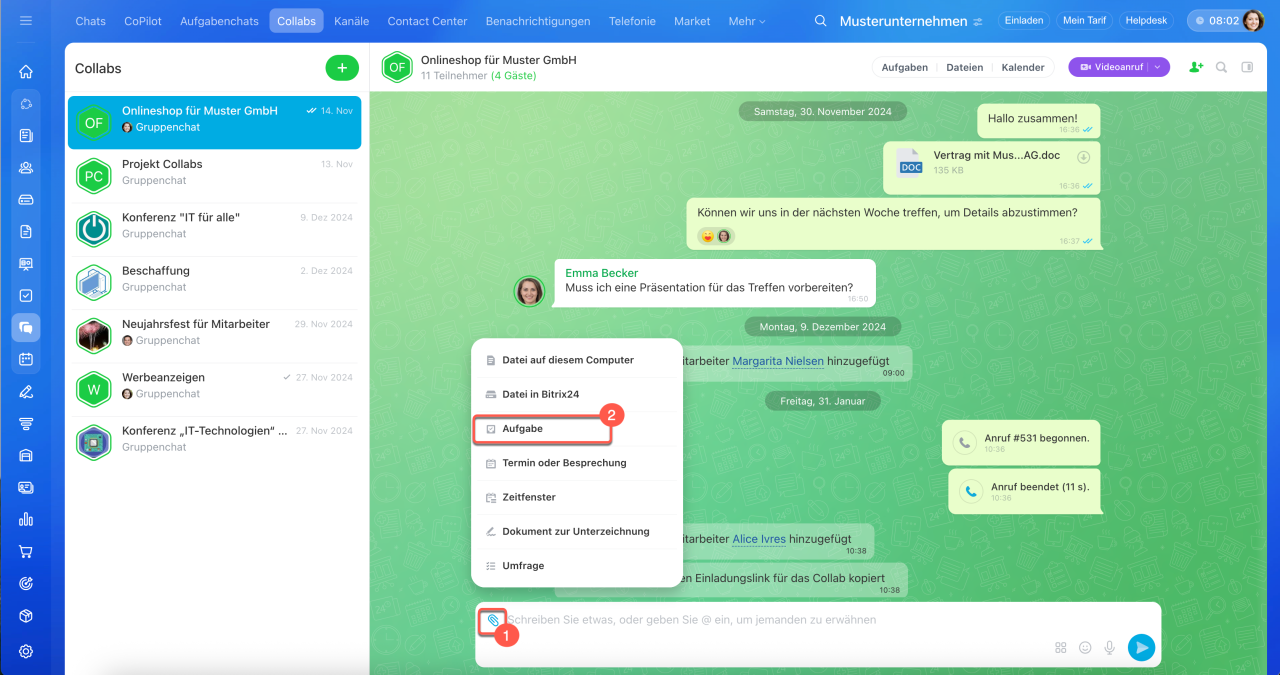
Task: Send message with the blue arrow button
Action: tap(1140, 647)
